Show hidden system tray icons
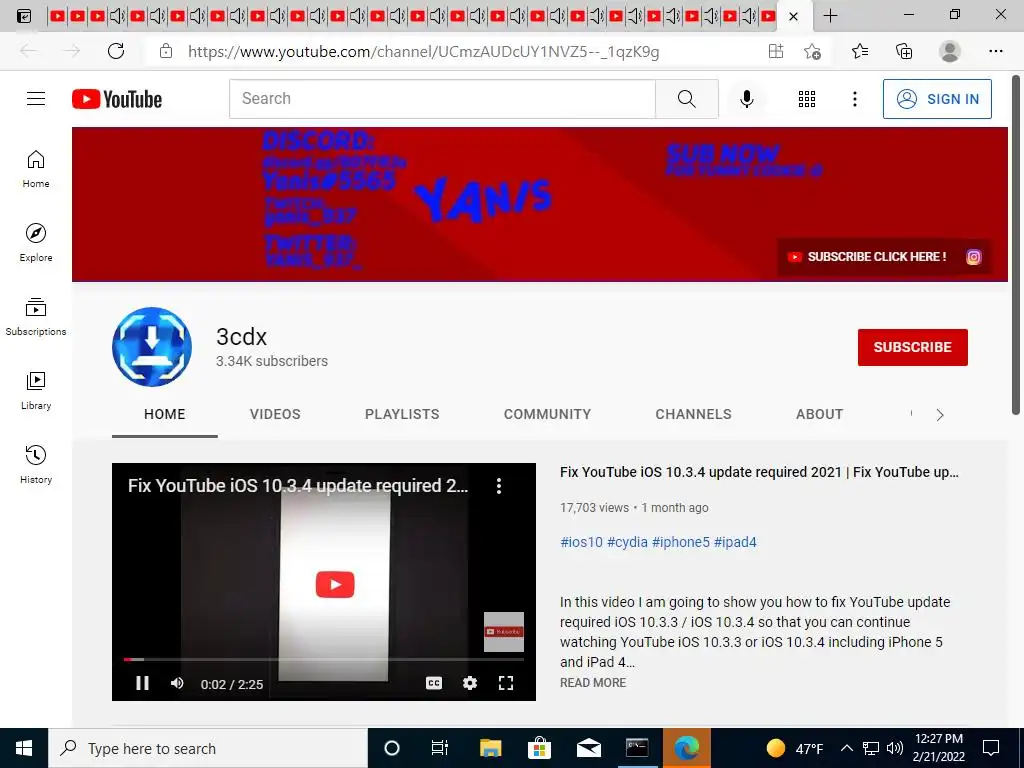The image size is (1024, 768). pyautogui.click(x=846, y=748)
